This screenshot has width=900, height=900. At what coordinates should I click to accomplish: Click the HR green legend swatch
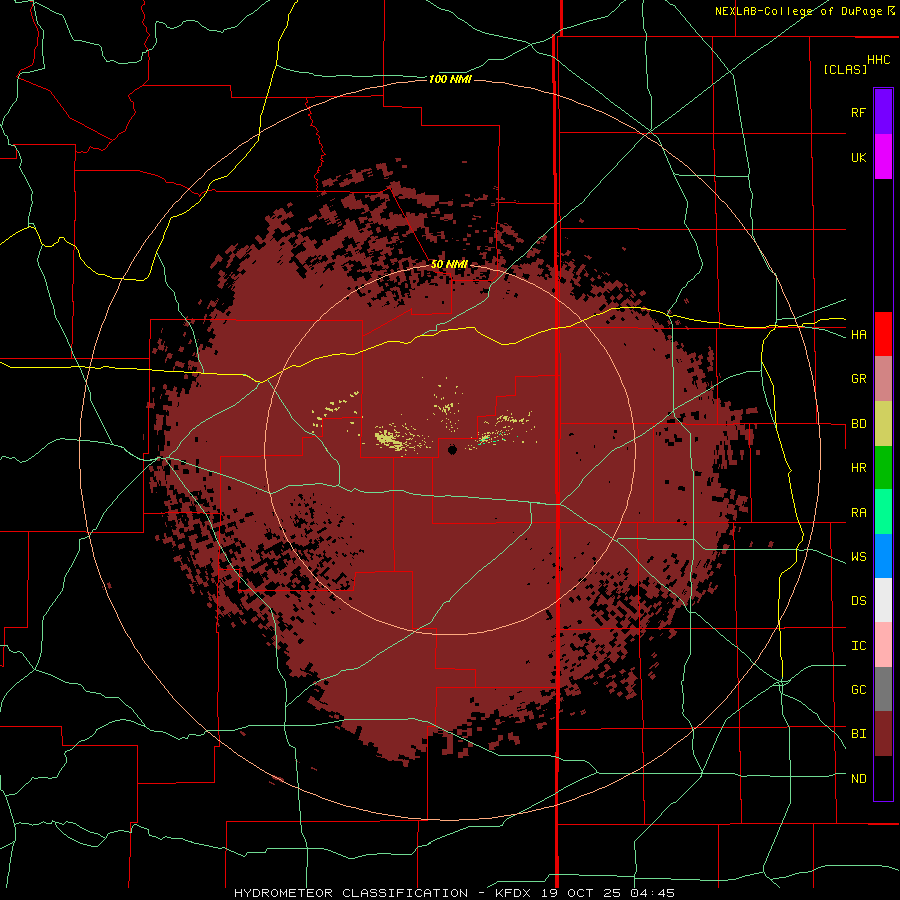(883, 467)
